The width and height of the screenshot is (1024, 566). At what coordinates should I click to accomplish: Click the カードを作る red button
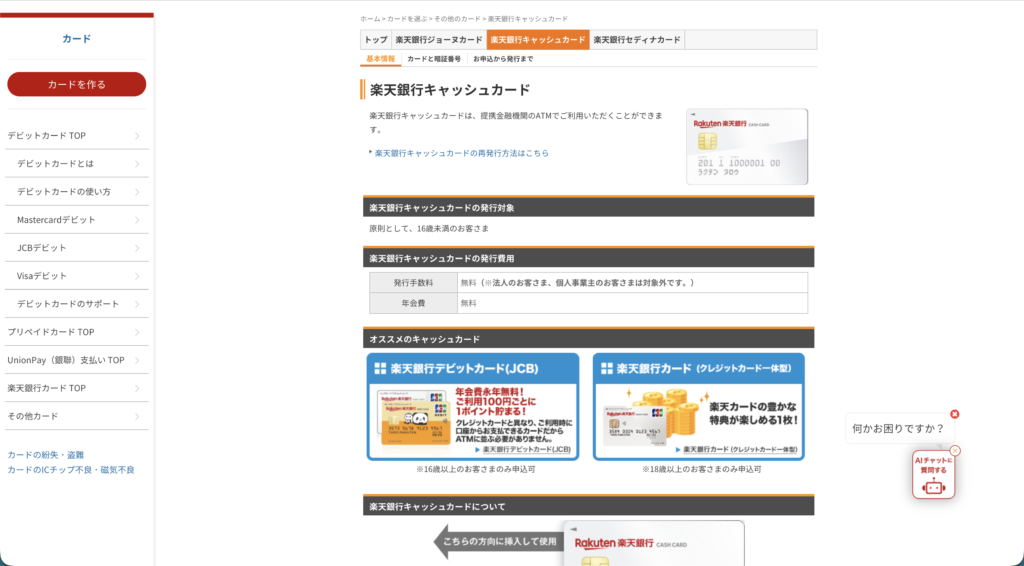tap(76, 84)
